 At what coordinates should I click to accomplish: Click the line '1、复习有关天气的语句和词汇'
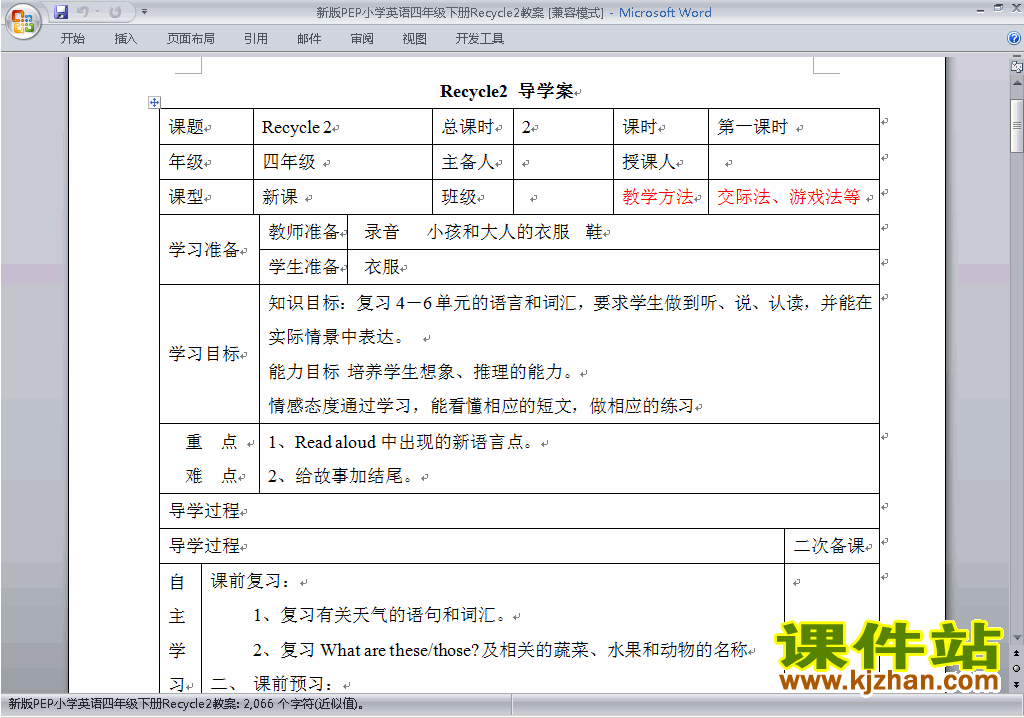383,615
